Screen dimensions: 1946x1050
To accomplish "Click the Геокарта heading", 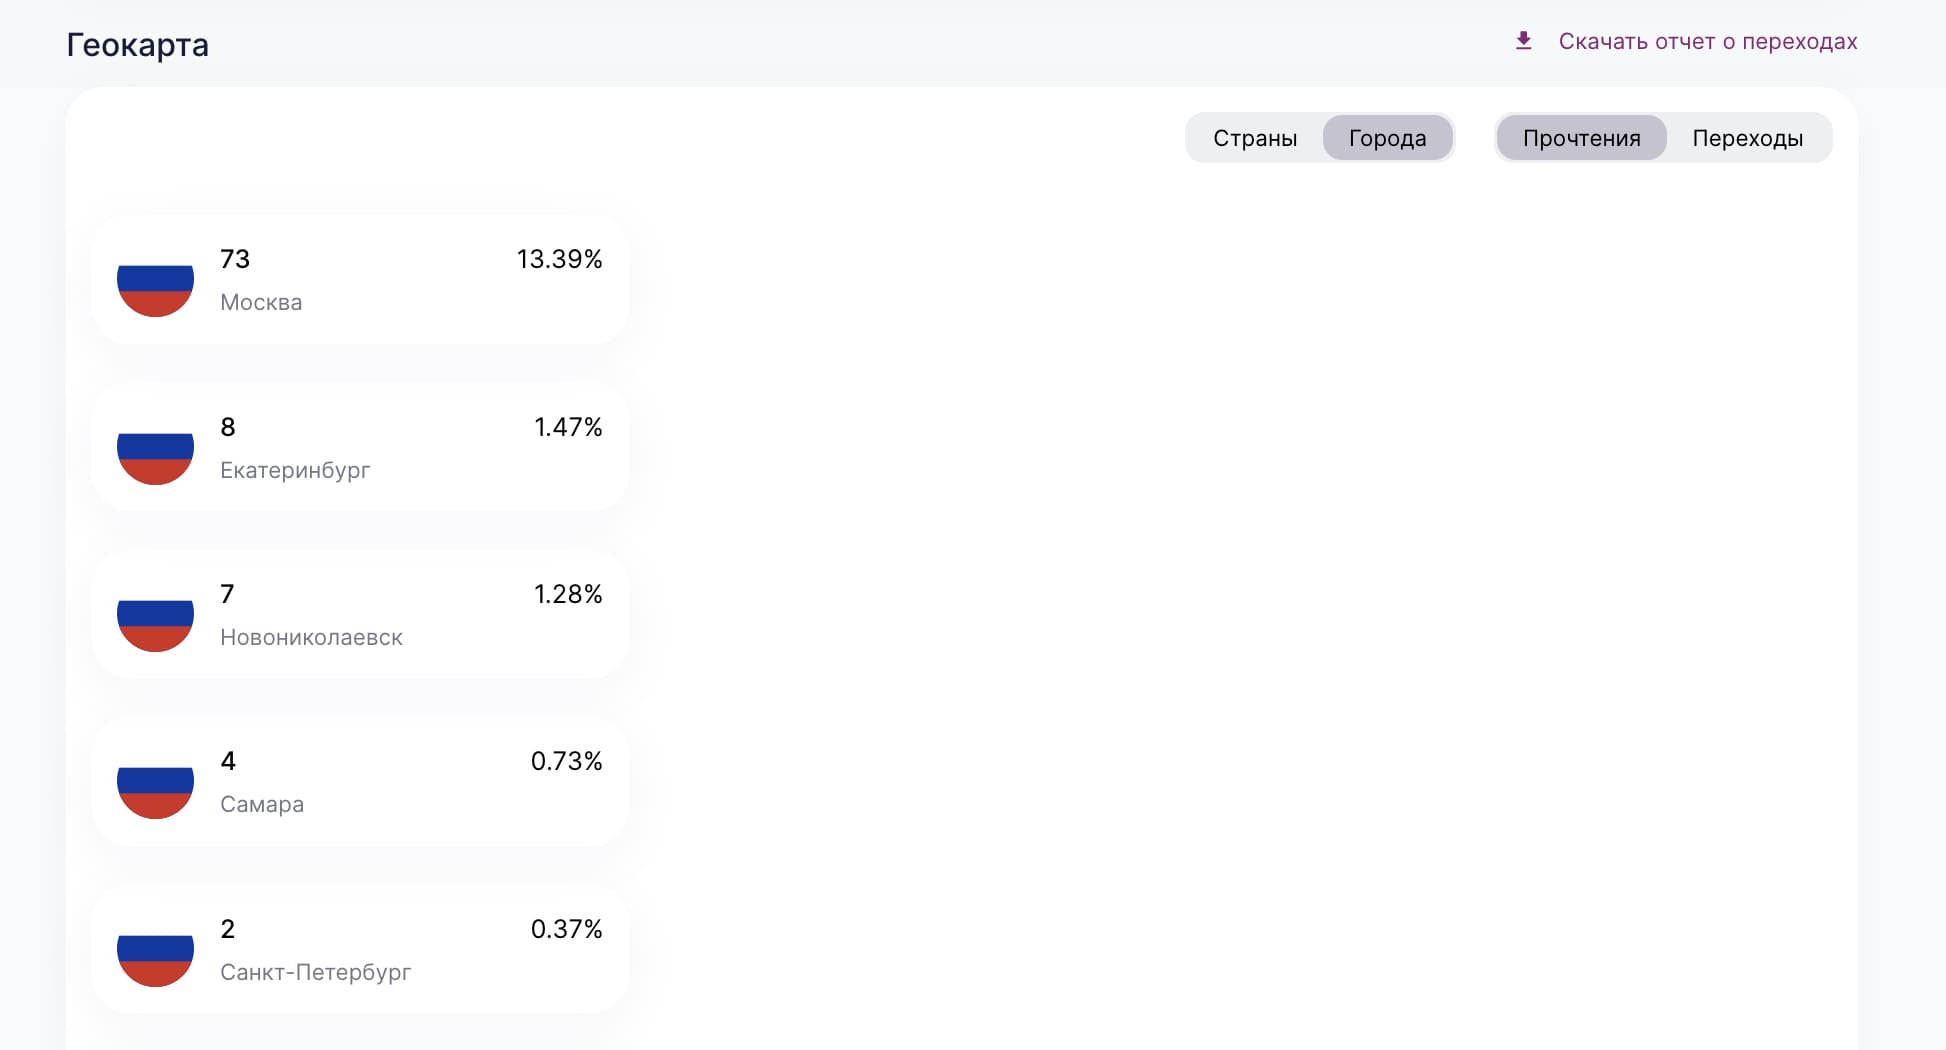I will point(138,45).
